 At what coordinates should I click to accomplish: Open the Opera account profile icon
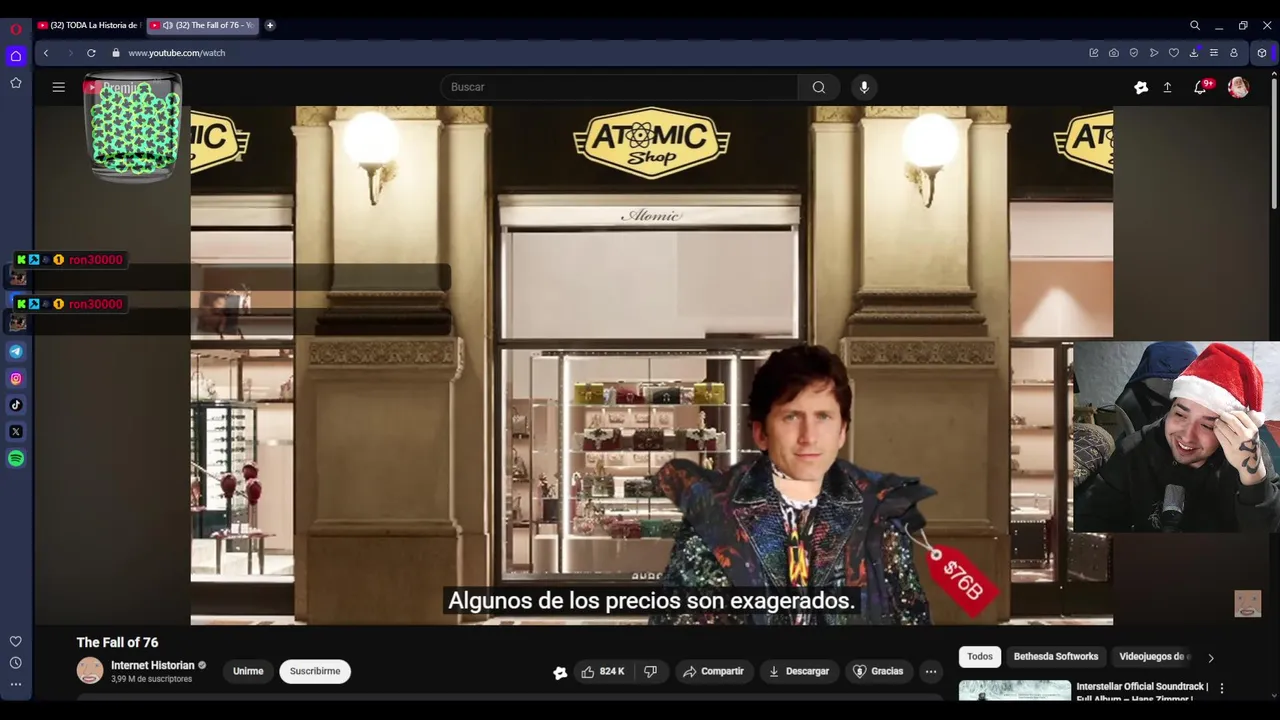[x=1233, y=53]
